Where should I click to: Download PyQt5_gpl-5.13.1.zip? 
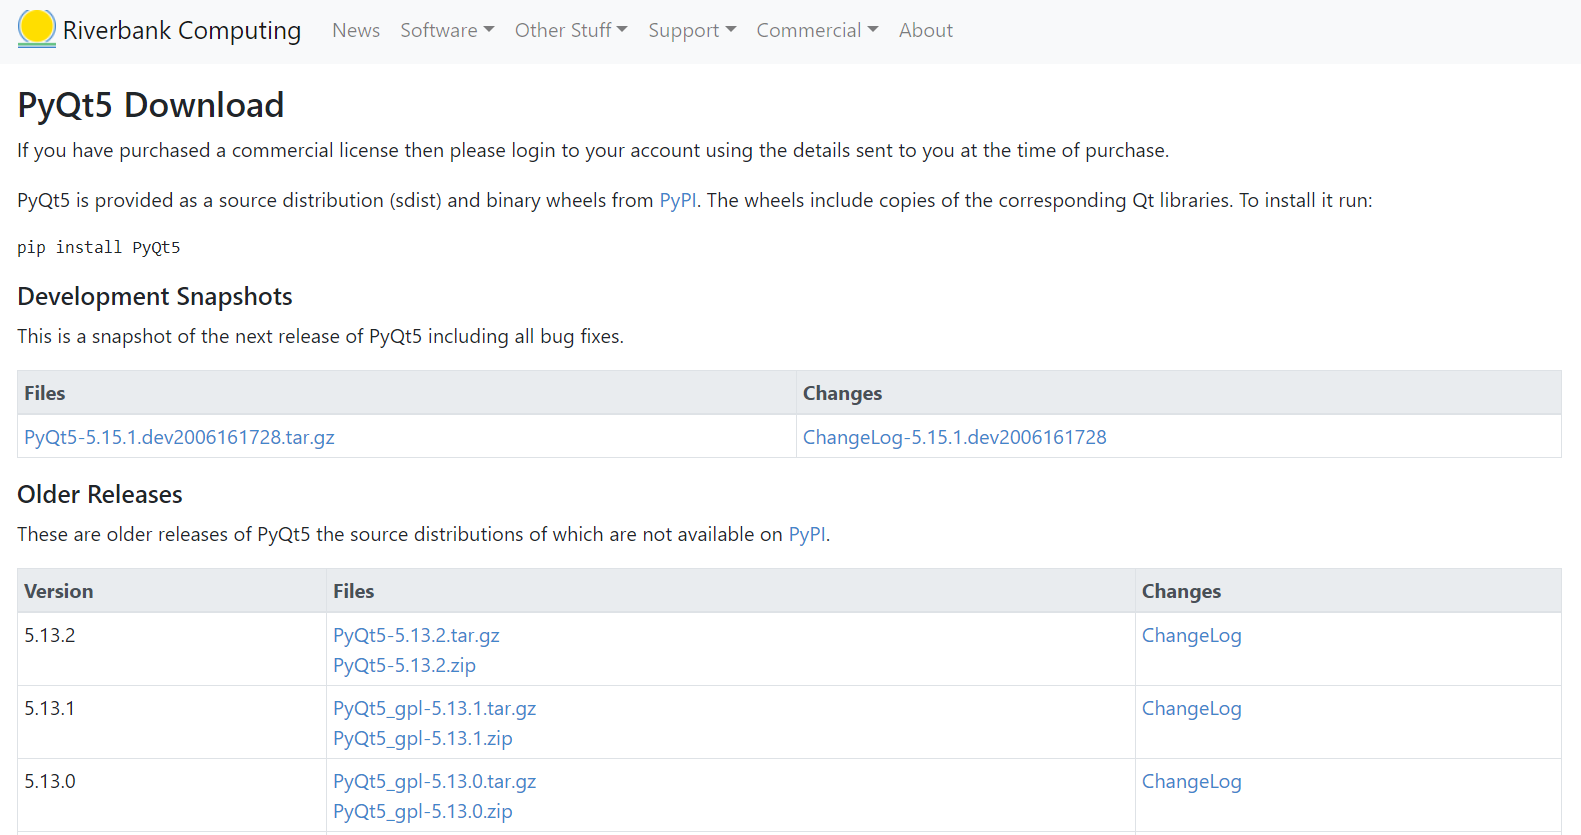click(x=423, y=738)
